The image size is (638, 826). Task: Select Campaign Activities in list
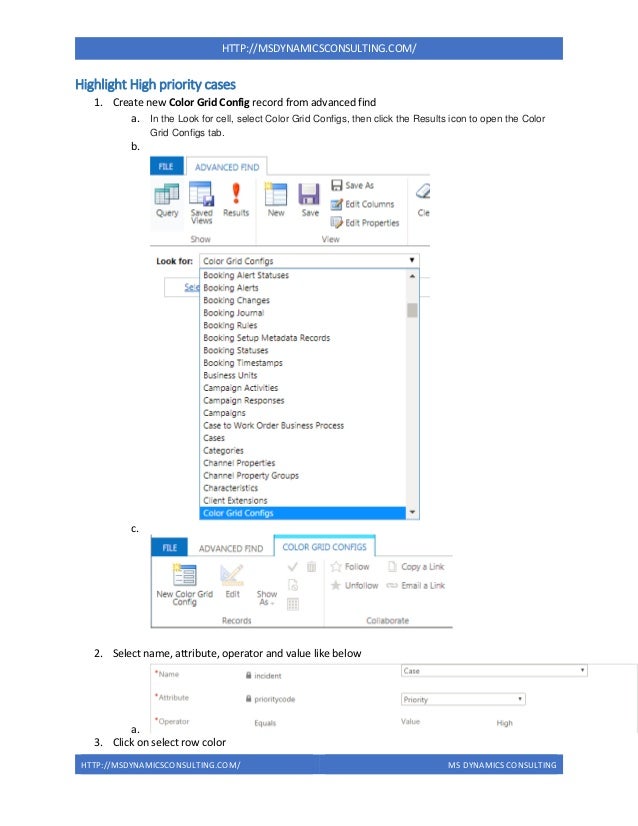pos(240,388)
